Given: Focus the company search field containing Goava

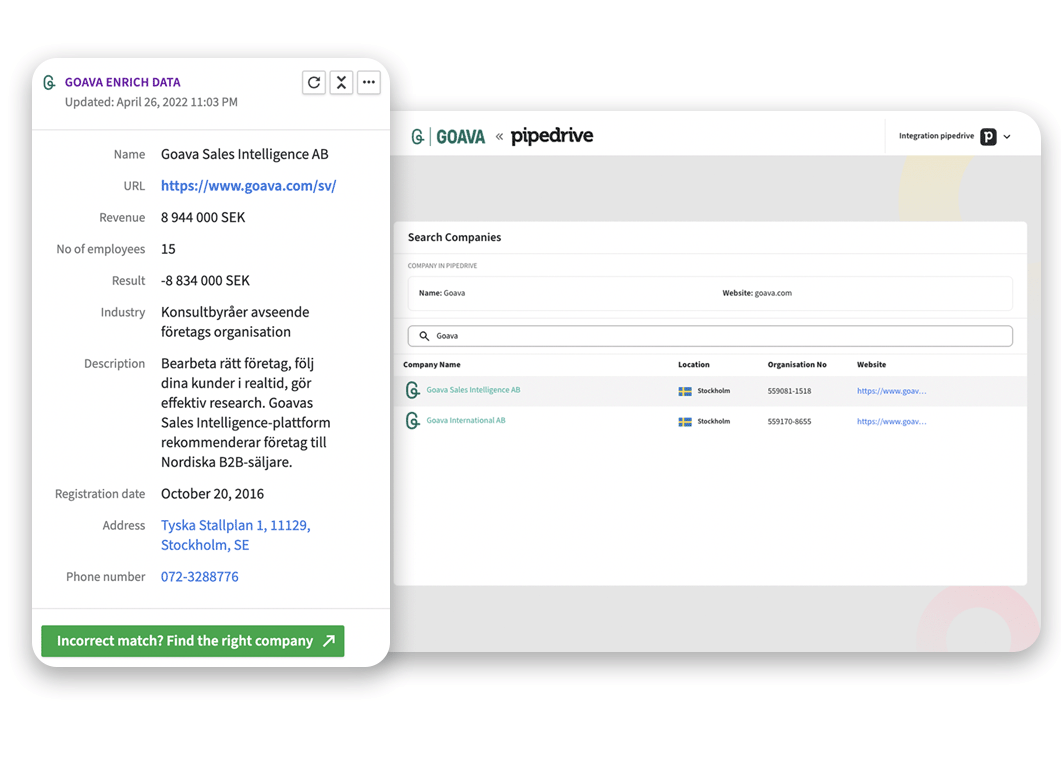Looking at the screenshot, I should (710, 336).
